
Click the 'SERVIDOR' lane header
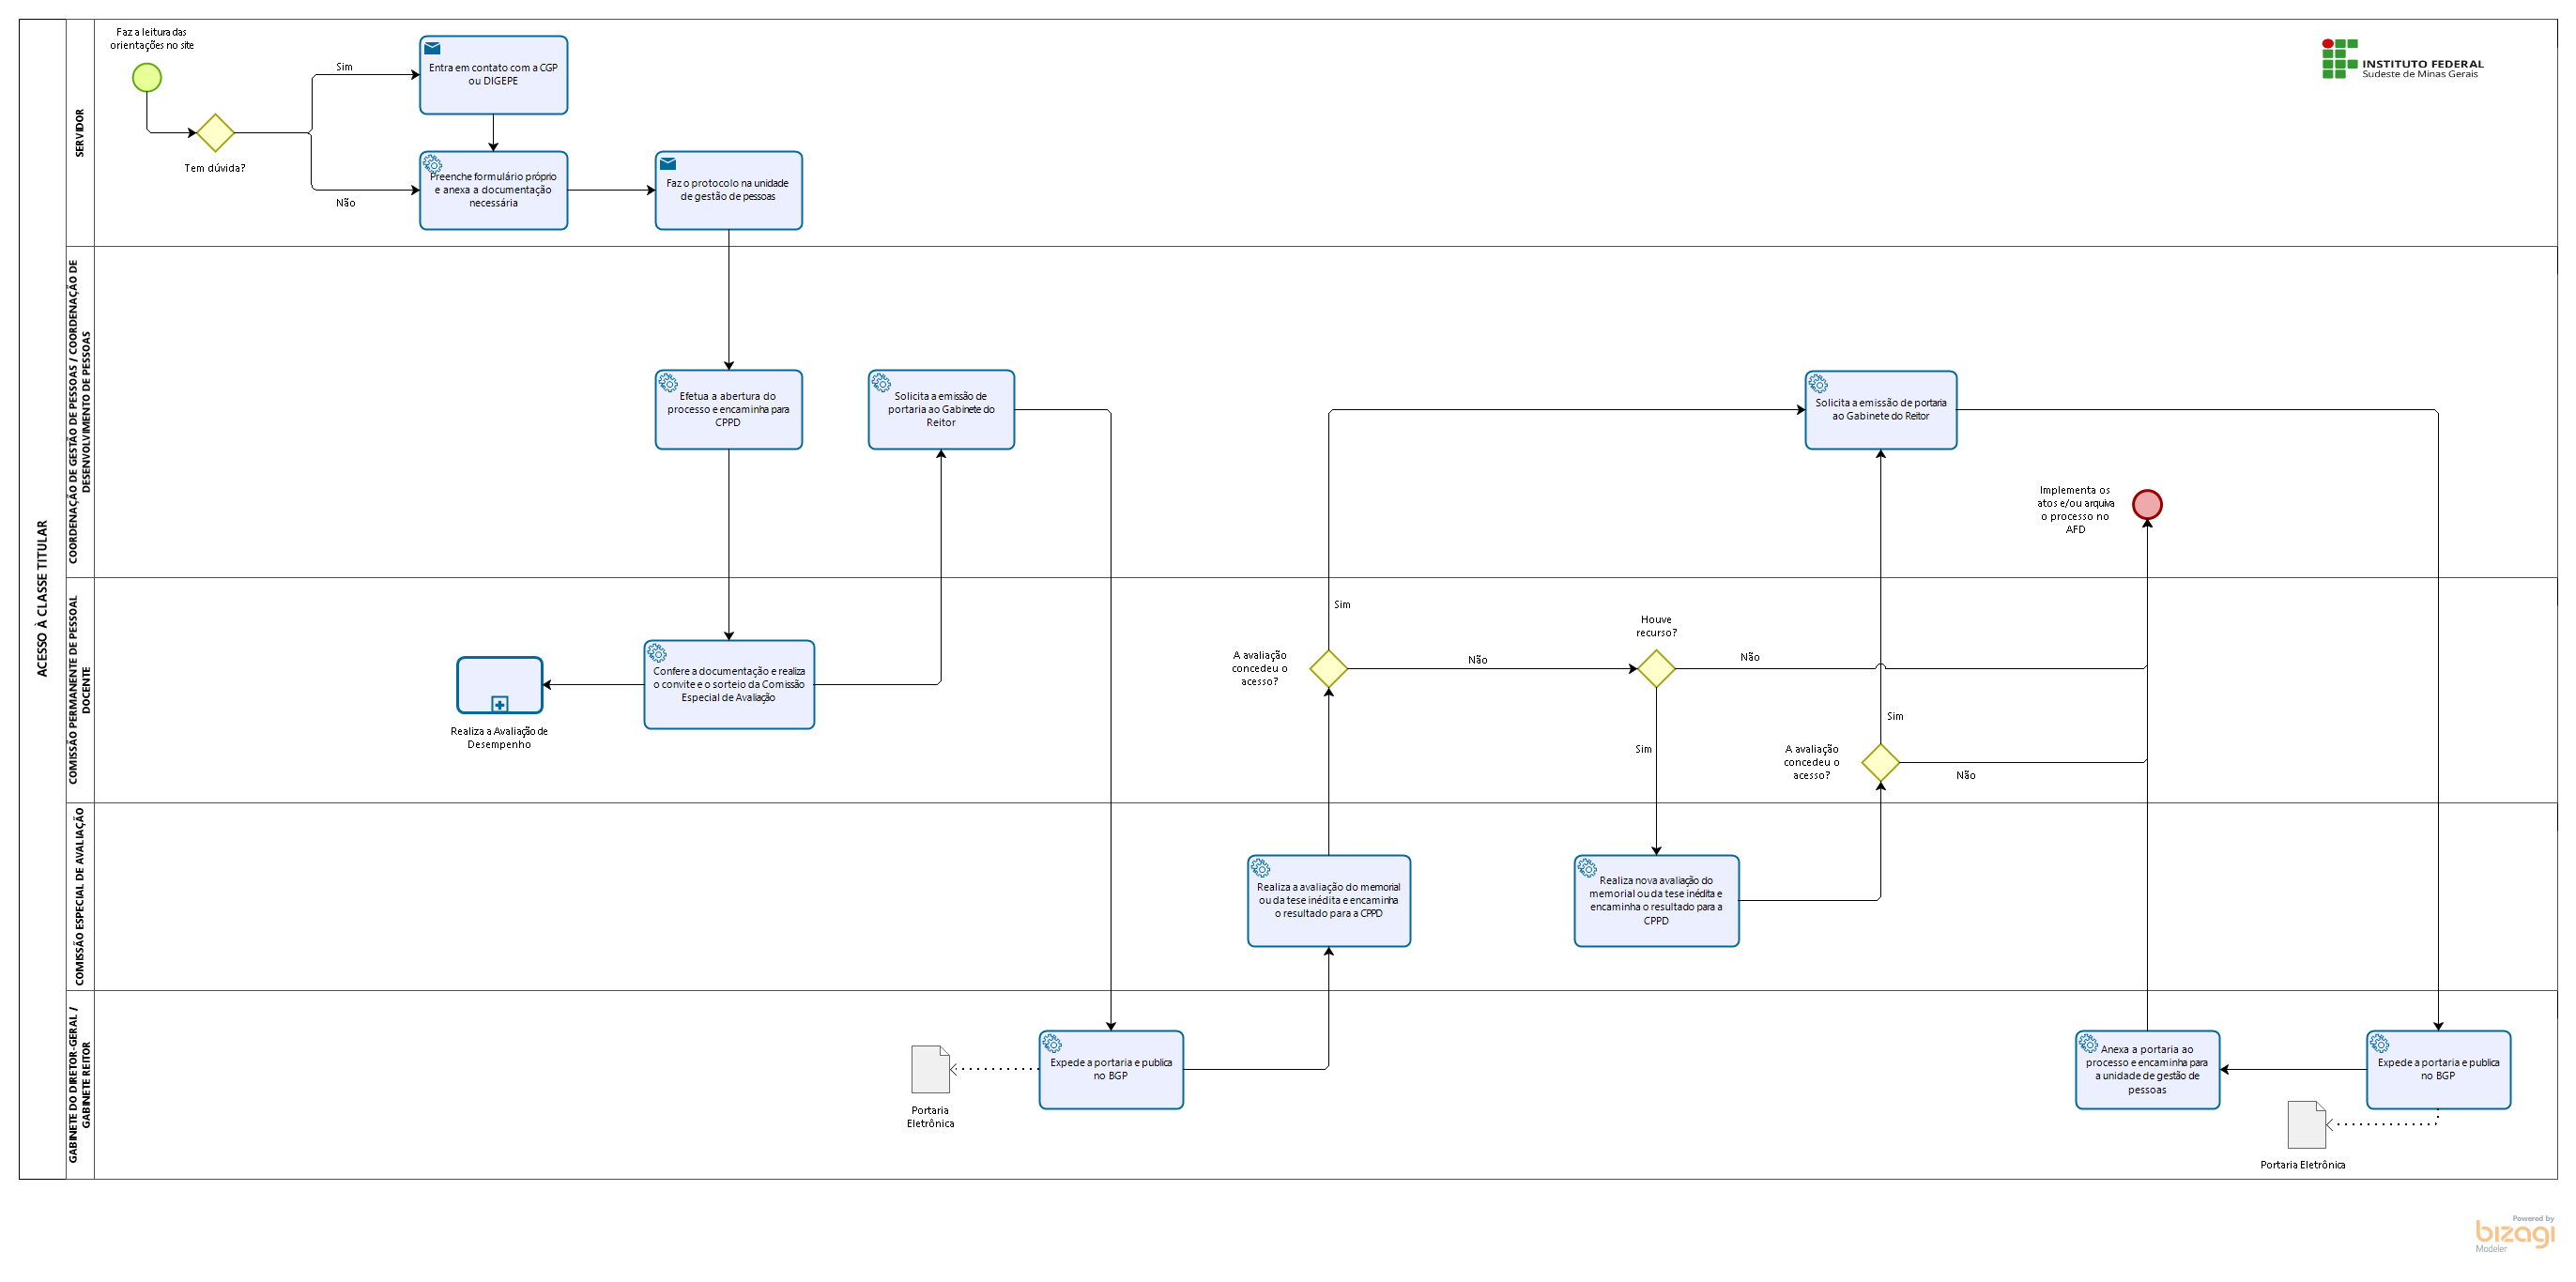point(80,133)
